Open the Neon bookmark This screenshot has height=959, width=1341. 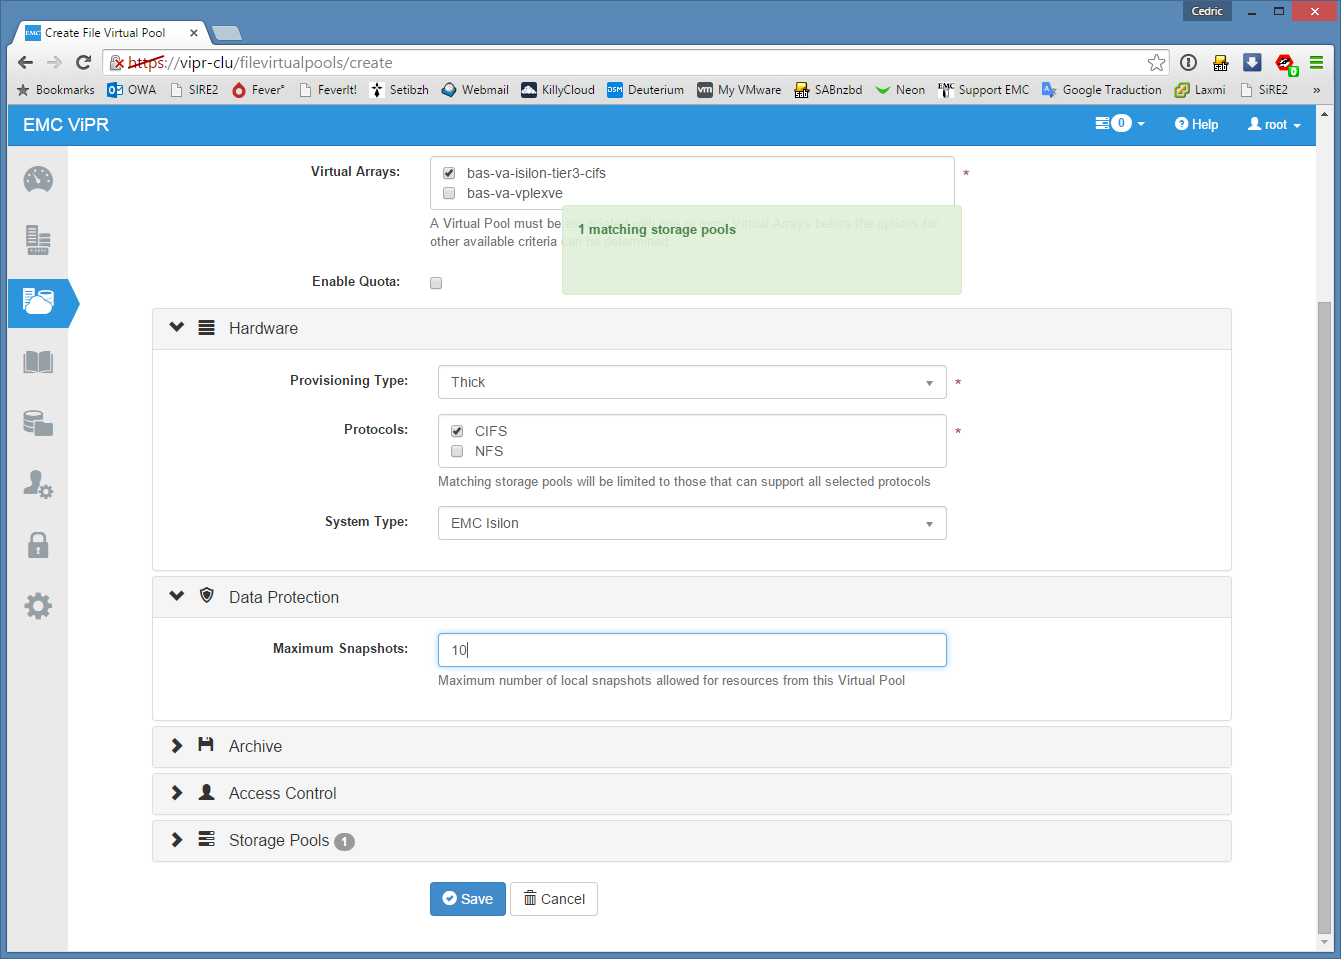[x=900, y=90]
